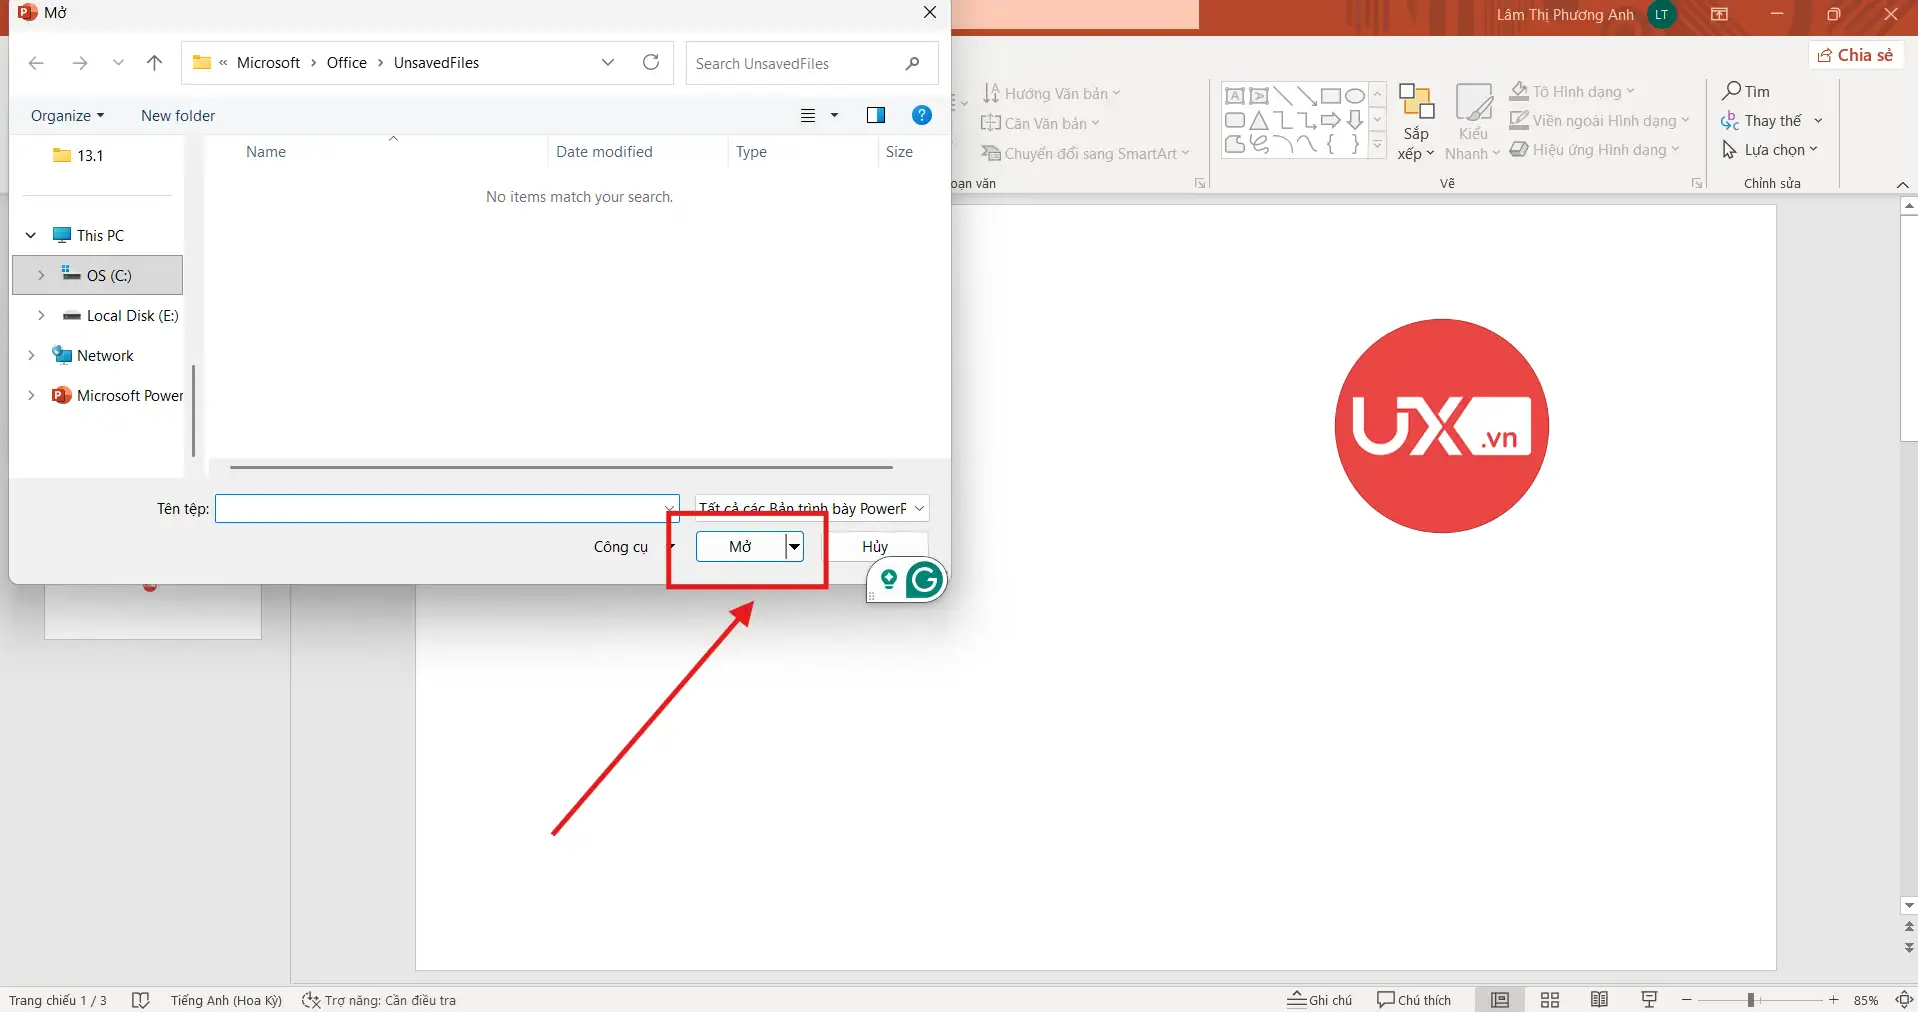Screen dimensions: 1918x1012
Task: Open the Công cụ tools dropdown
Action: coord(634,546)
